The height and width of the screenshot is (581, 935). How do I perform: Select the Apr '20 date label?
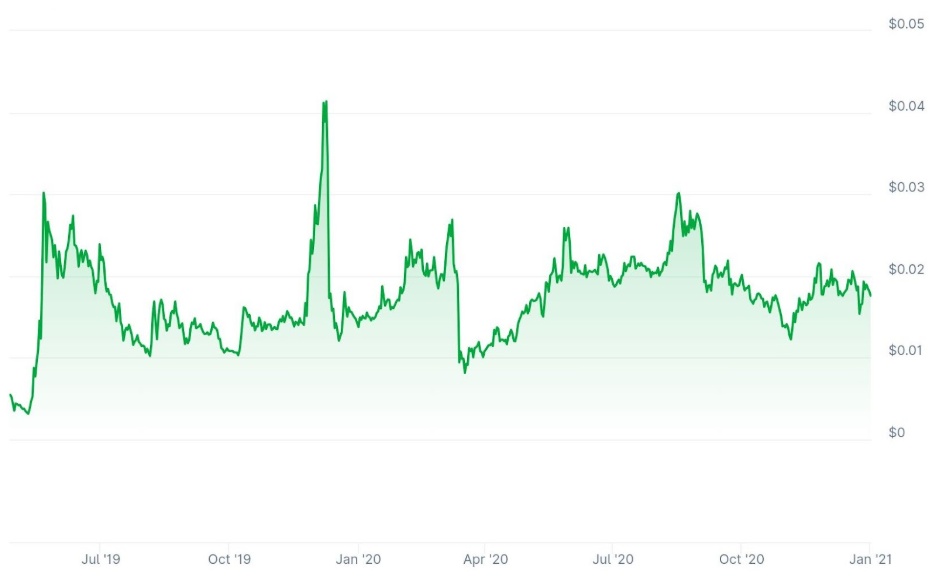(485, 559)
